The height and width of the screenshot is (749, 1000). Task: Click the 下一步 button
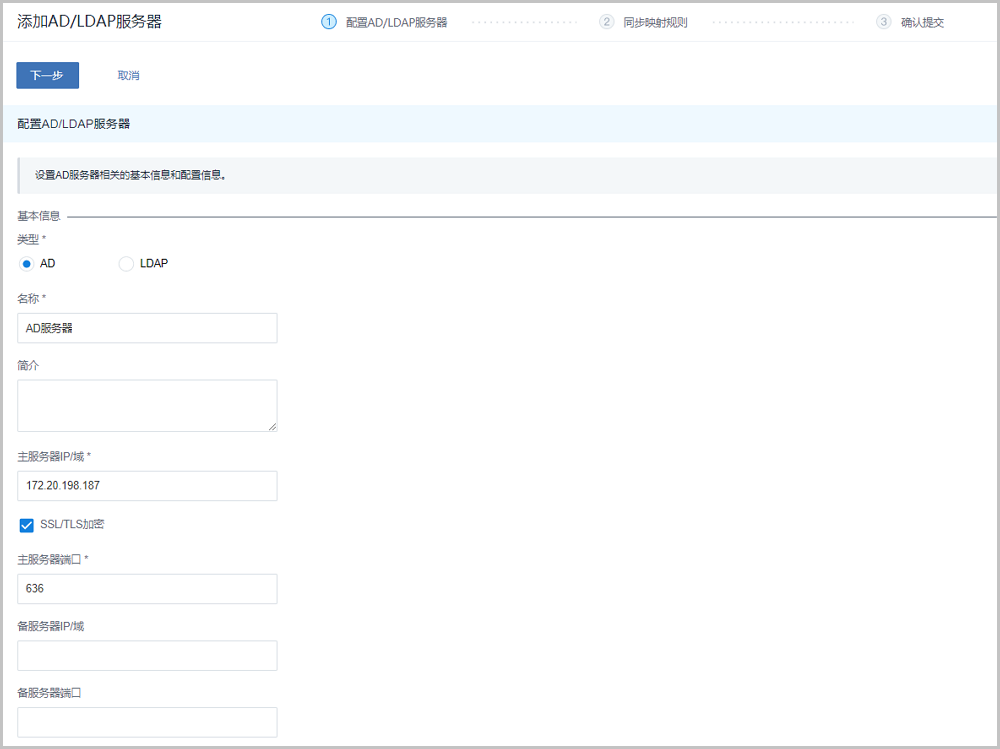click(47, 75)
